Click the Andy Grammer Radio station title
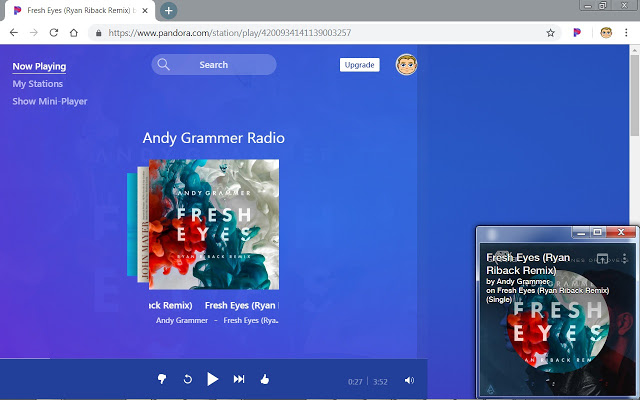The image size is (640, 400). (x=213, y=138)
